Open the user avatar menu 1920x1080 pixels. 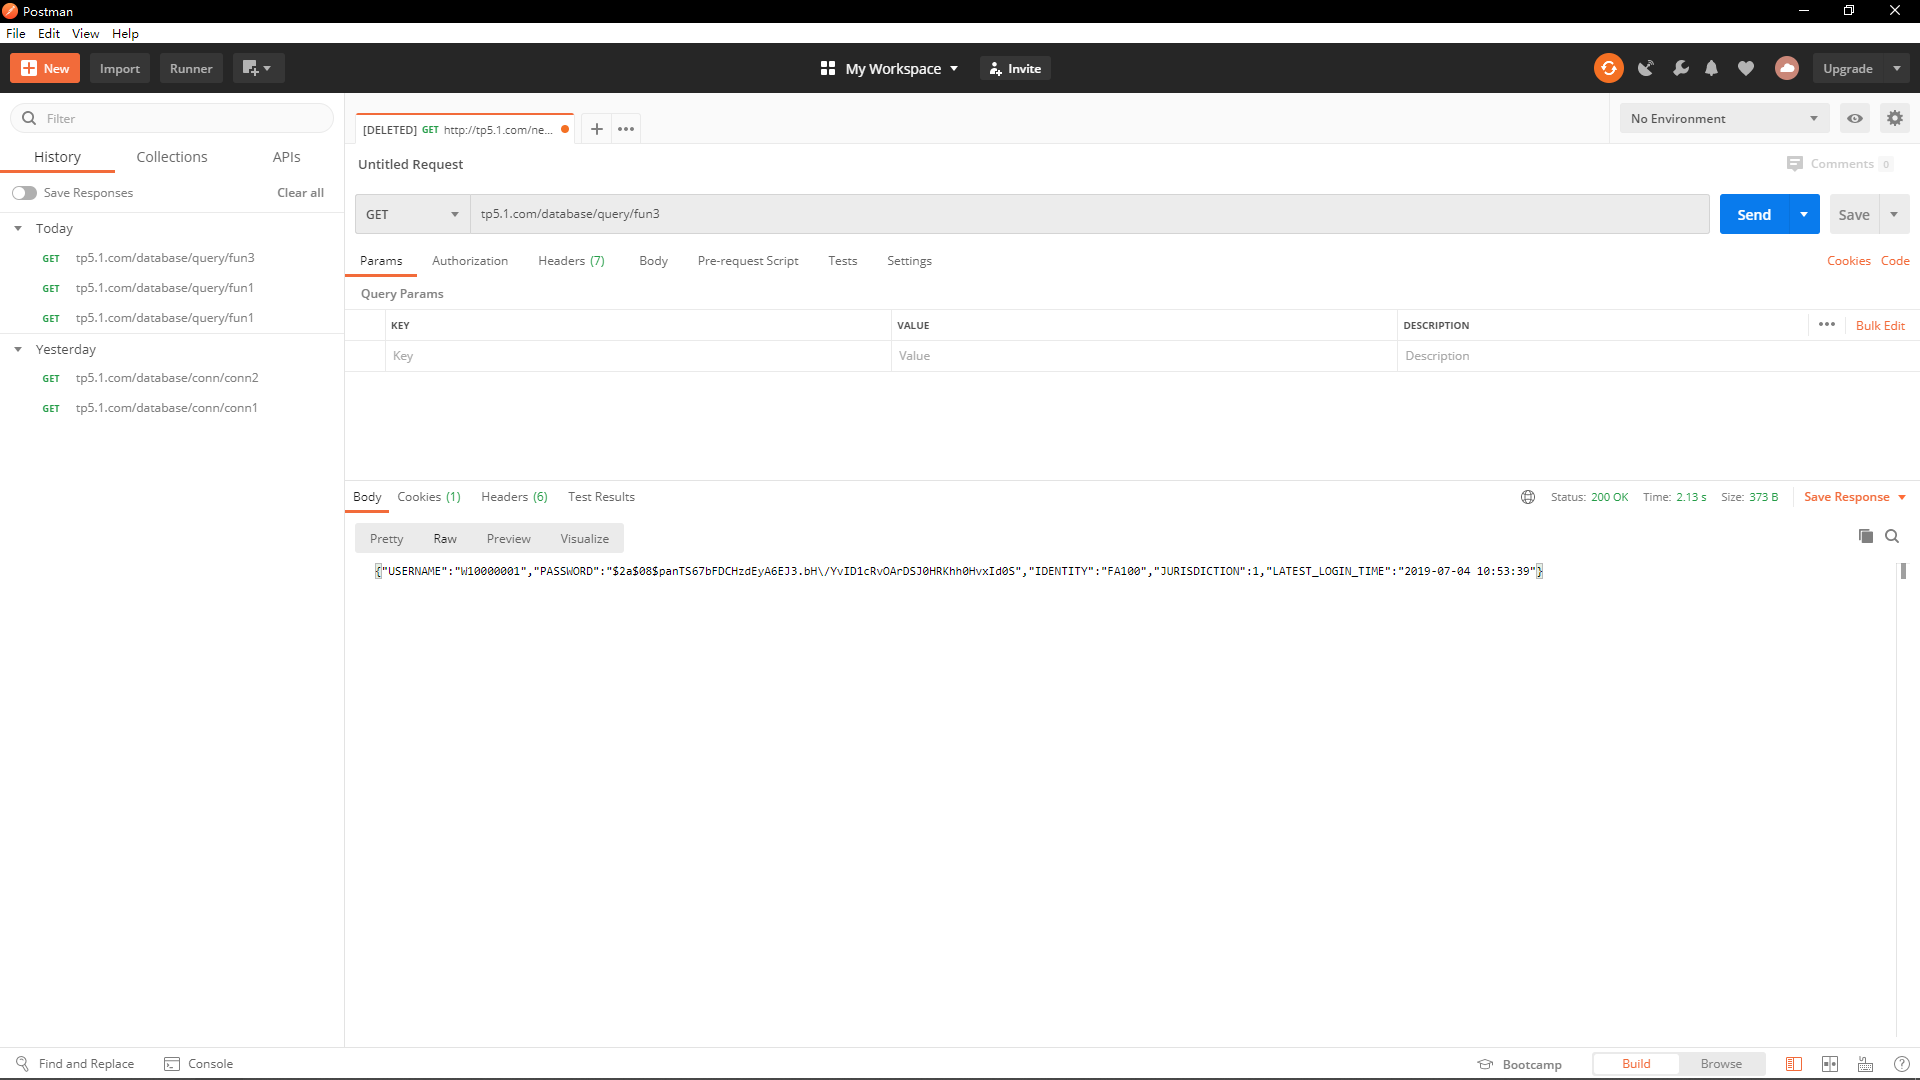pyautogui.click(x=1786, y=68)
